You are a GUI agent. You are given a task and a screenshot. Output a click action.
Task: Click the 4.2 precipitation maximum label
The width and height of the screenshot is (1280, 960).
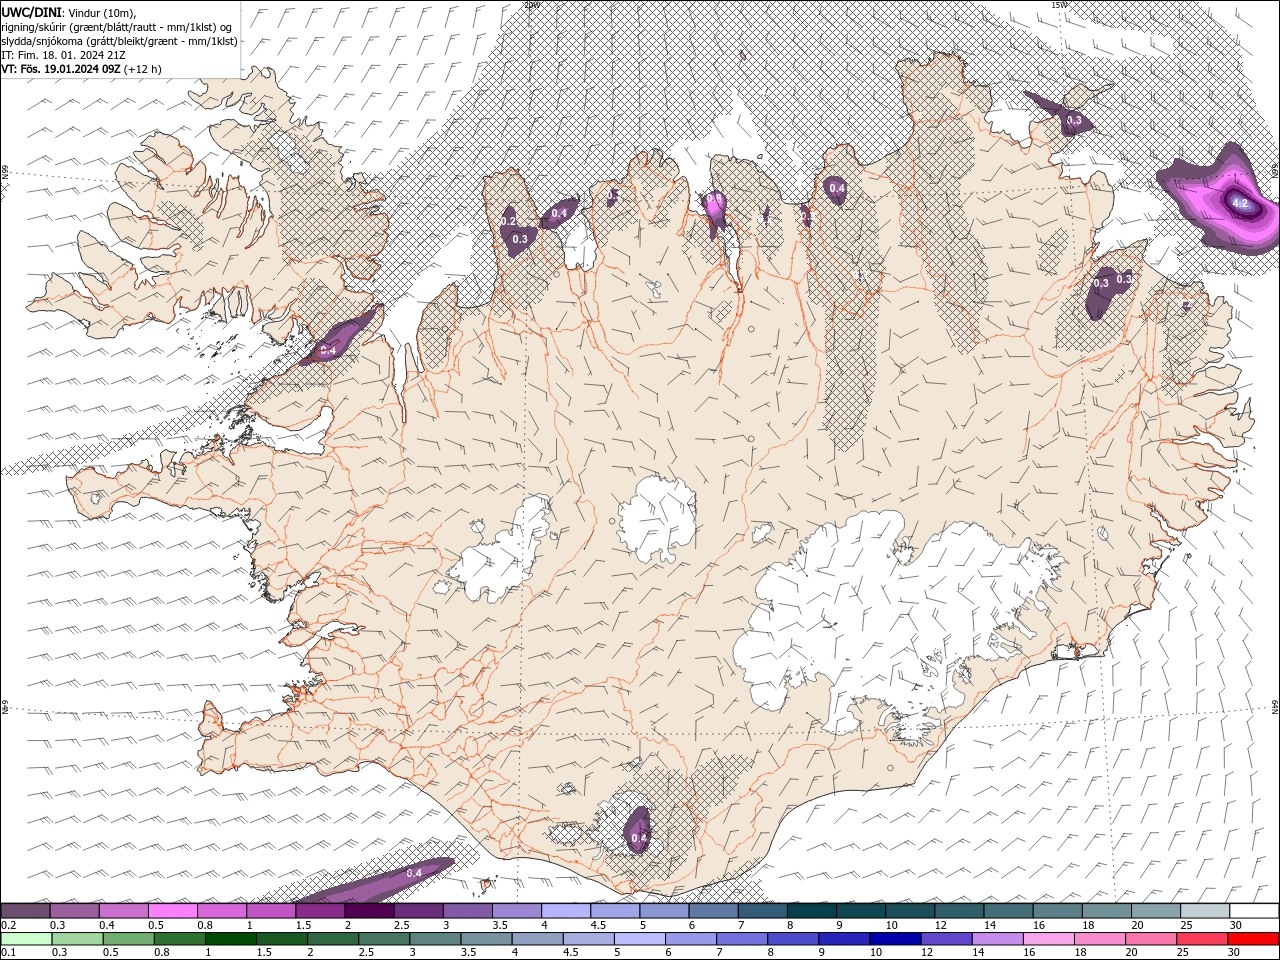pyautogui.click(x=1240, y=203)
